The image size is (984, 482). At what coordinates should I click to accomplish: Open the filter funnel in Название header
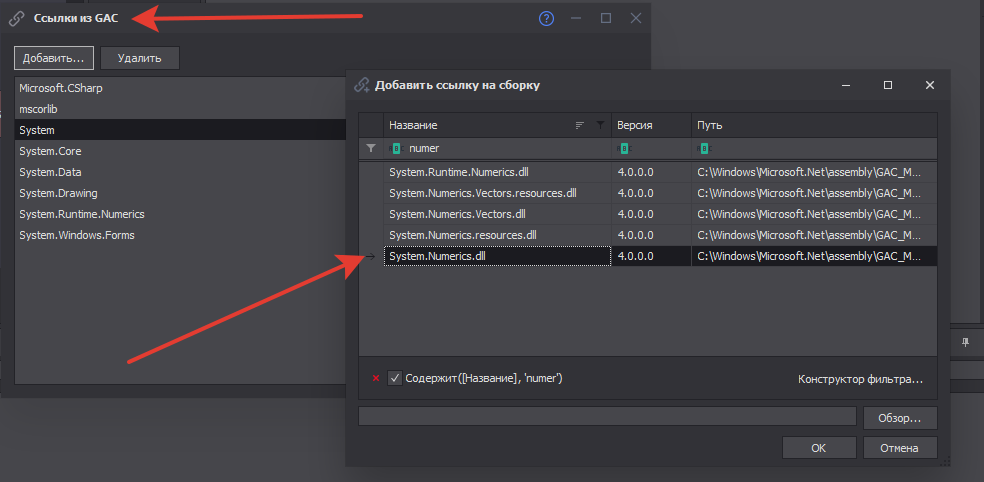pos(600,125)
